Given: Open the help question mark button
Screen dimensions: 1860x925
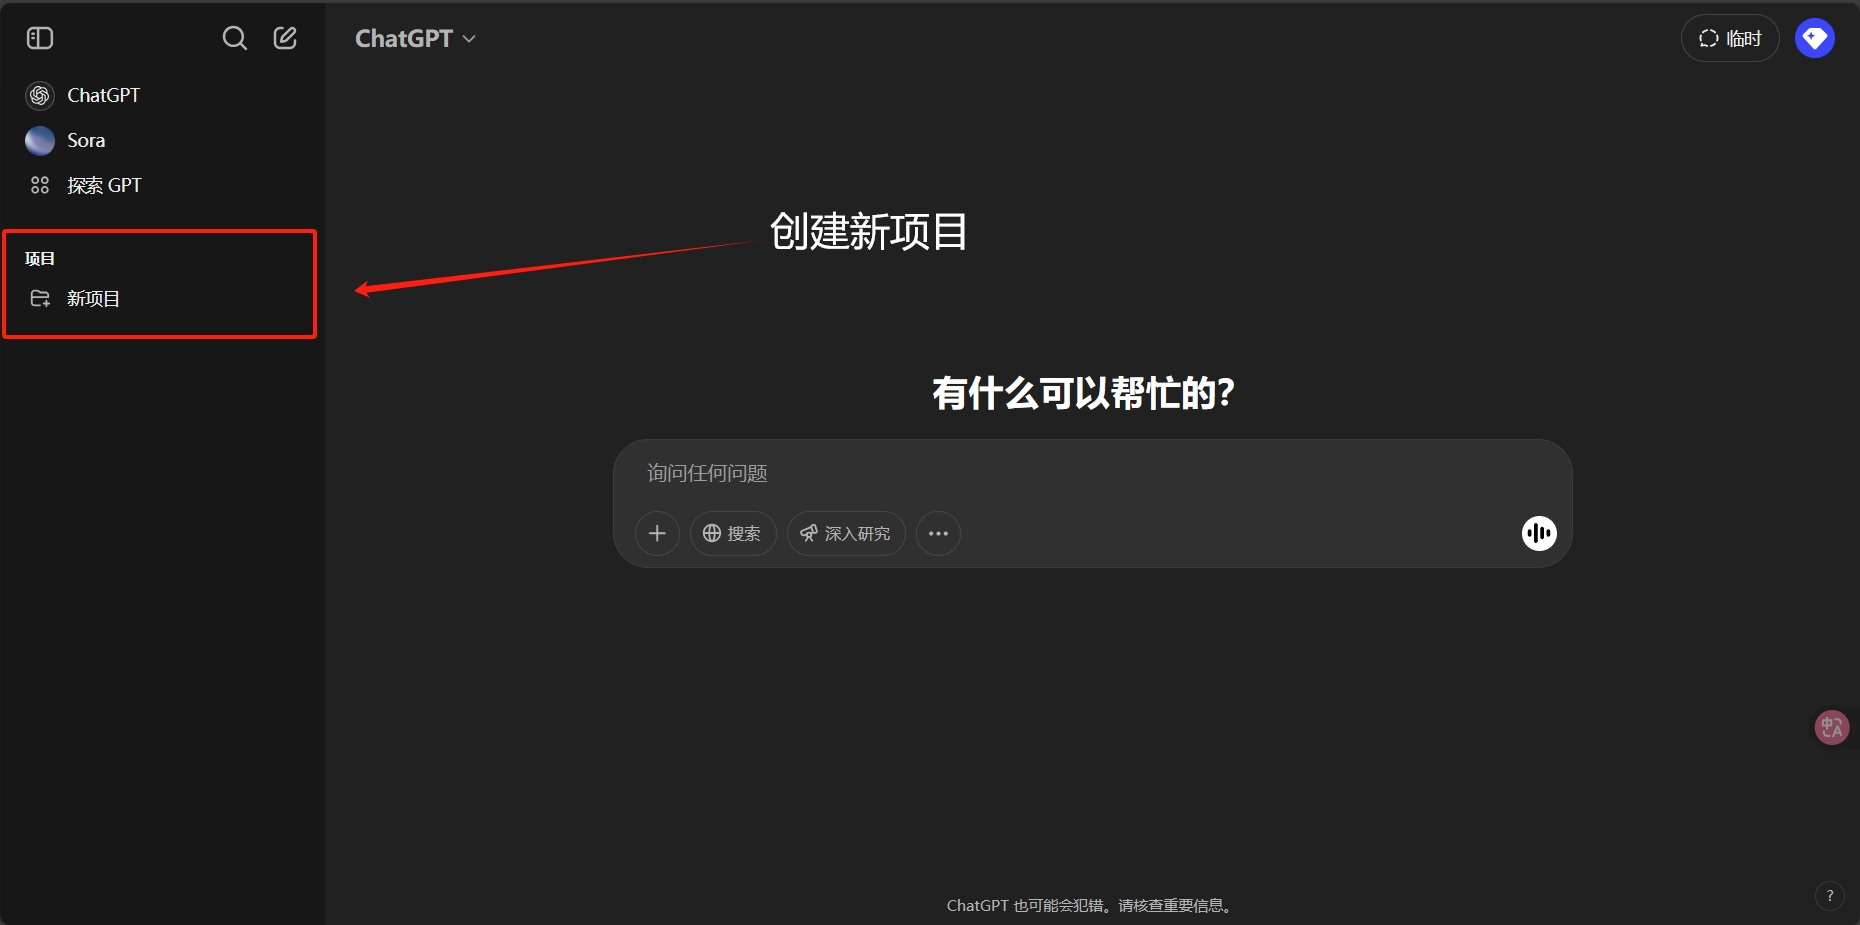Looking at the screenshot, I should click(x=1831, y=895).
